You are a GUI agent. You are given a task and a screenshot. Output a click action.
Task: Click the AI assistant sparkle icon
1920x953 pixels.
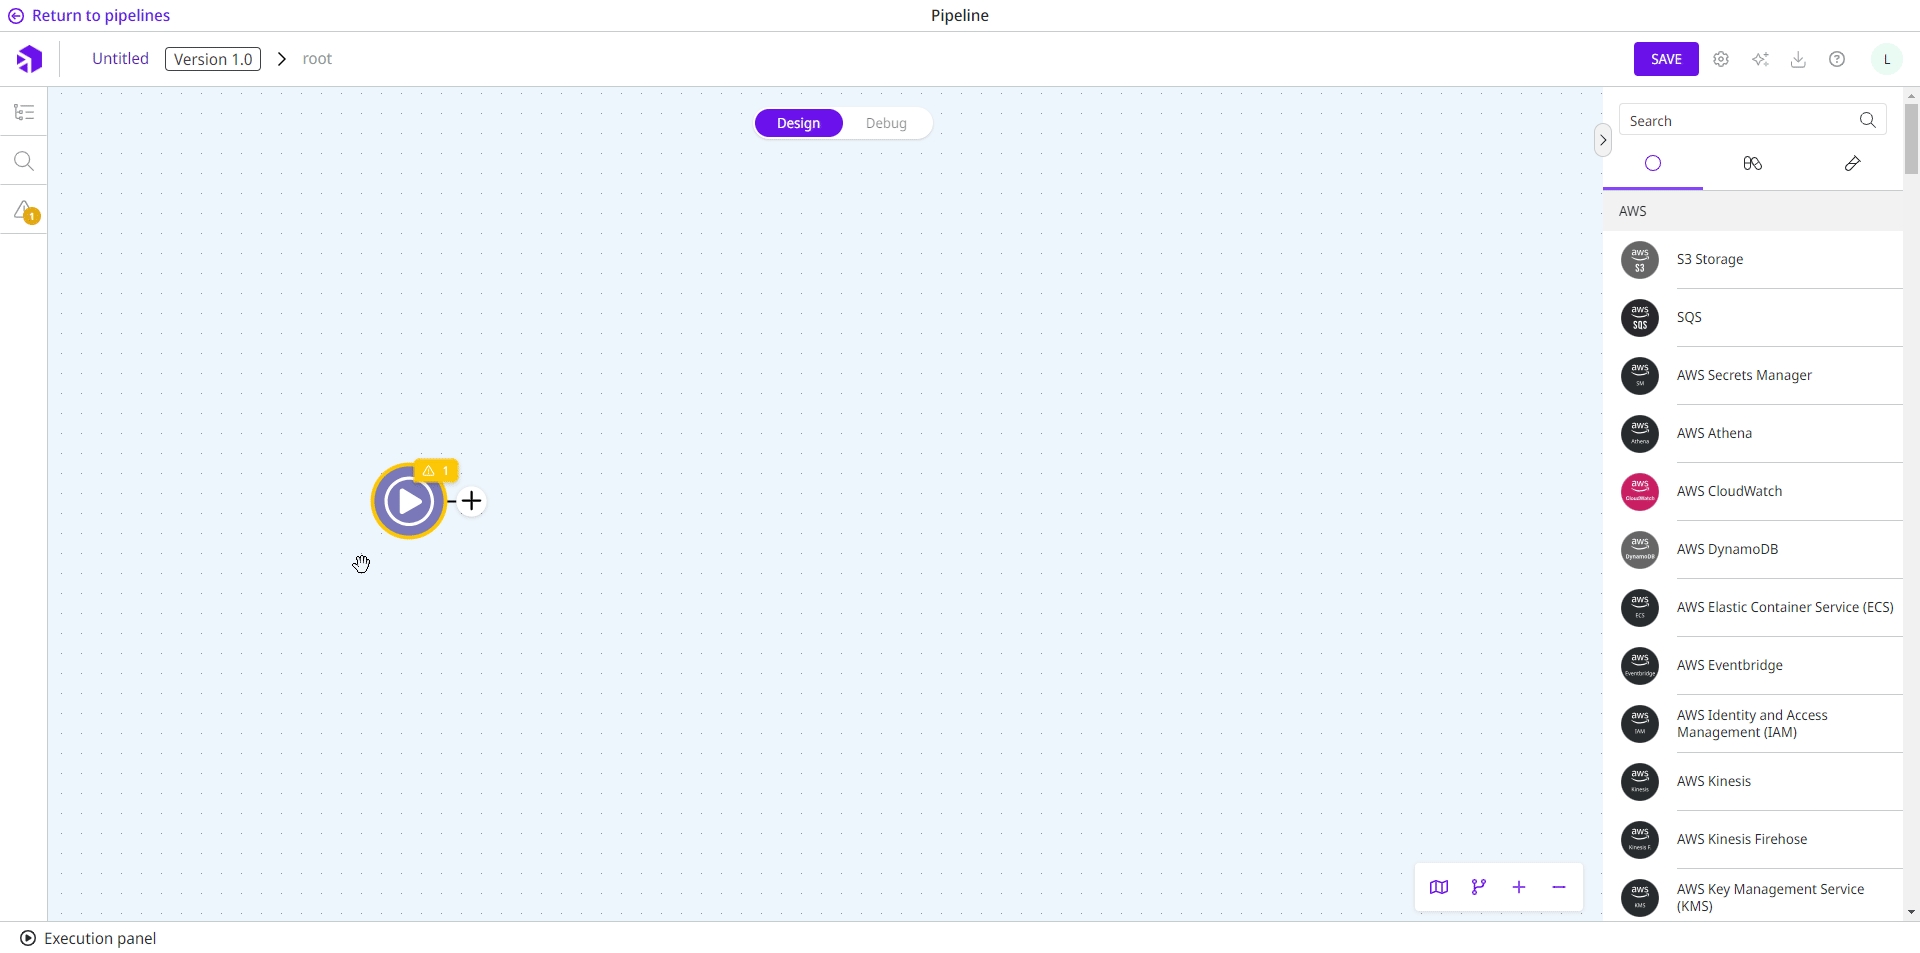(x=1760, y=59)
